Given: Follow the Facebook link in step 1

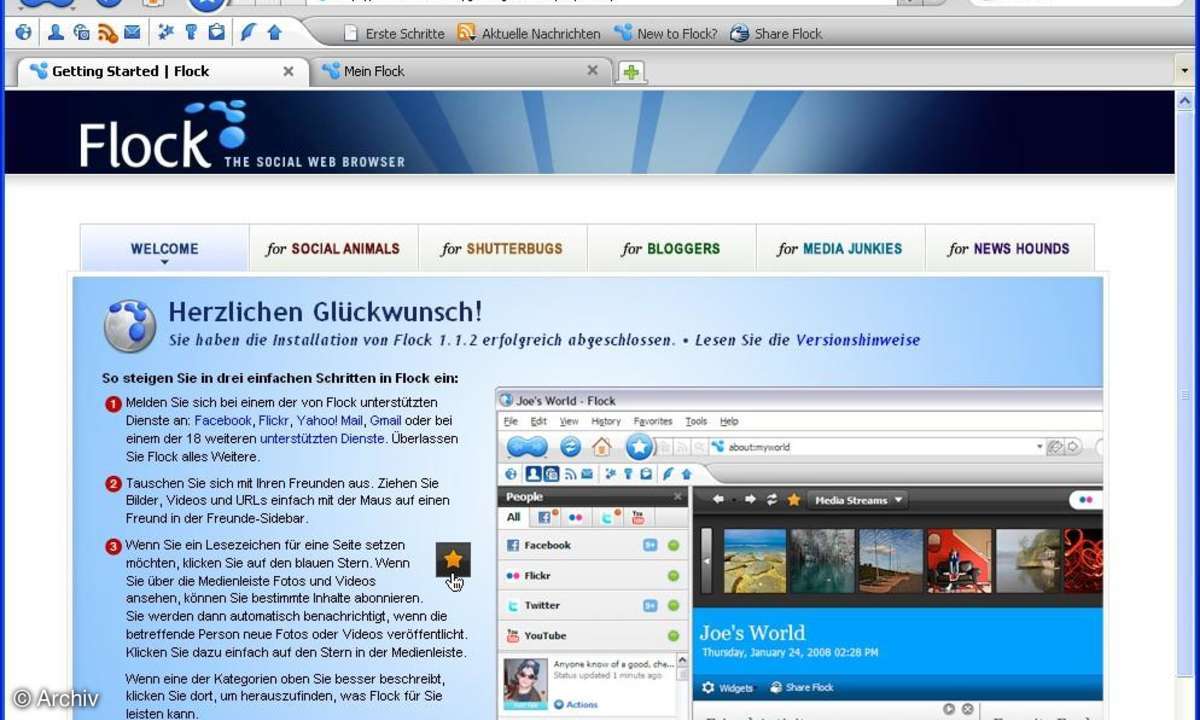Looking at the screenshot, I should click(x=223, y=421).
